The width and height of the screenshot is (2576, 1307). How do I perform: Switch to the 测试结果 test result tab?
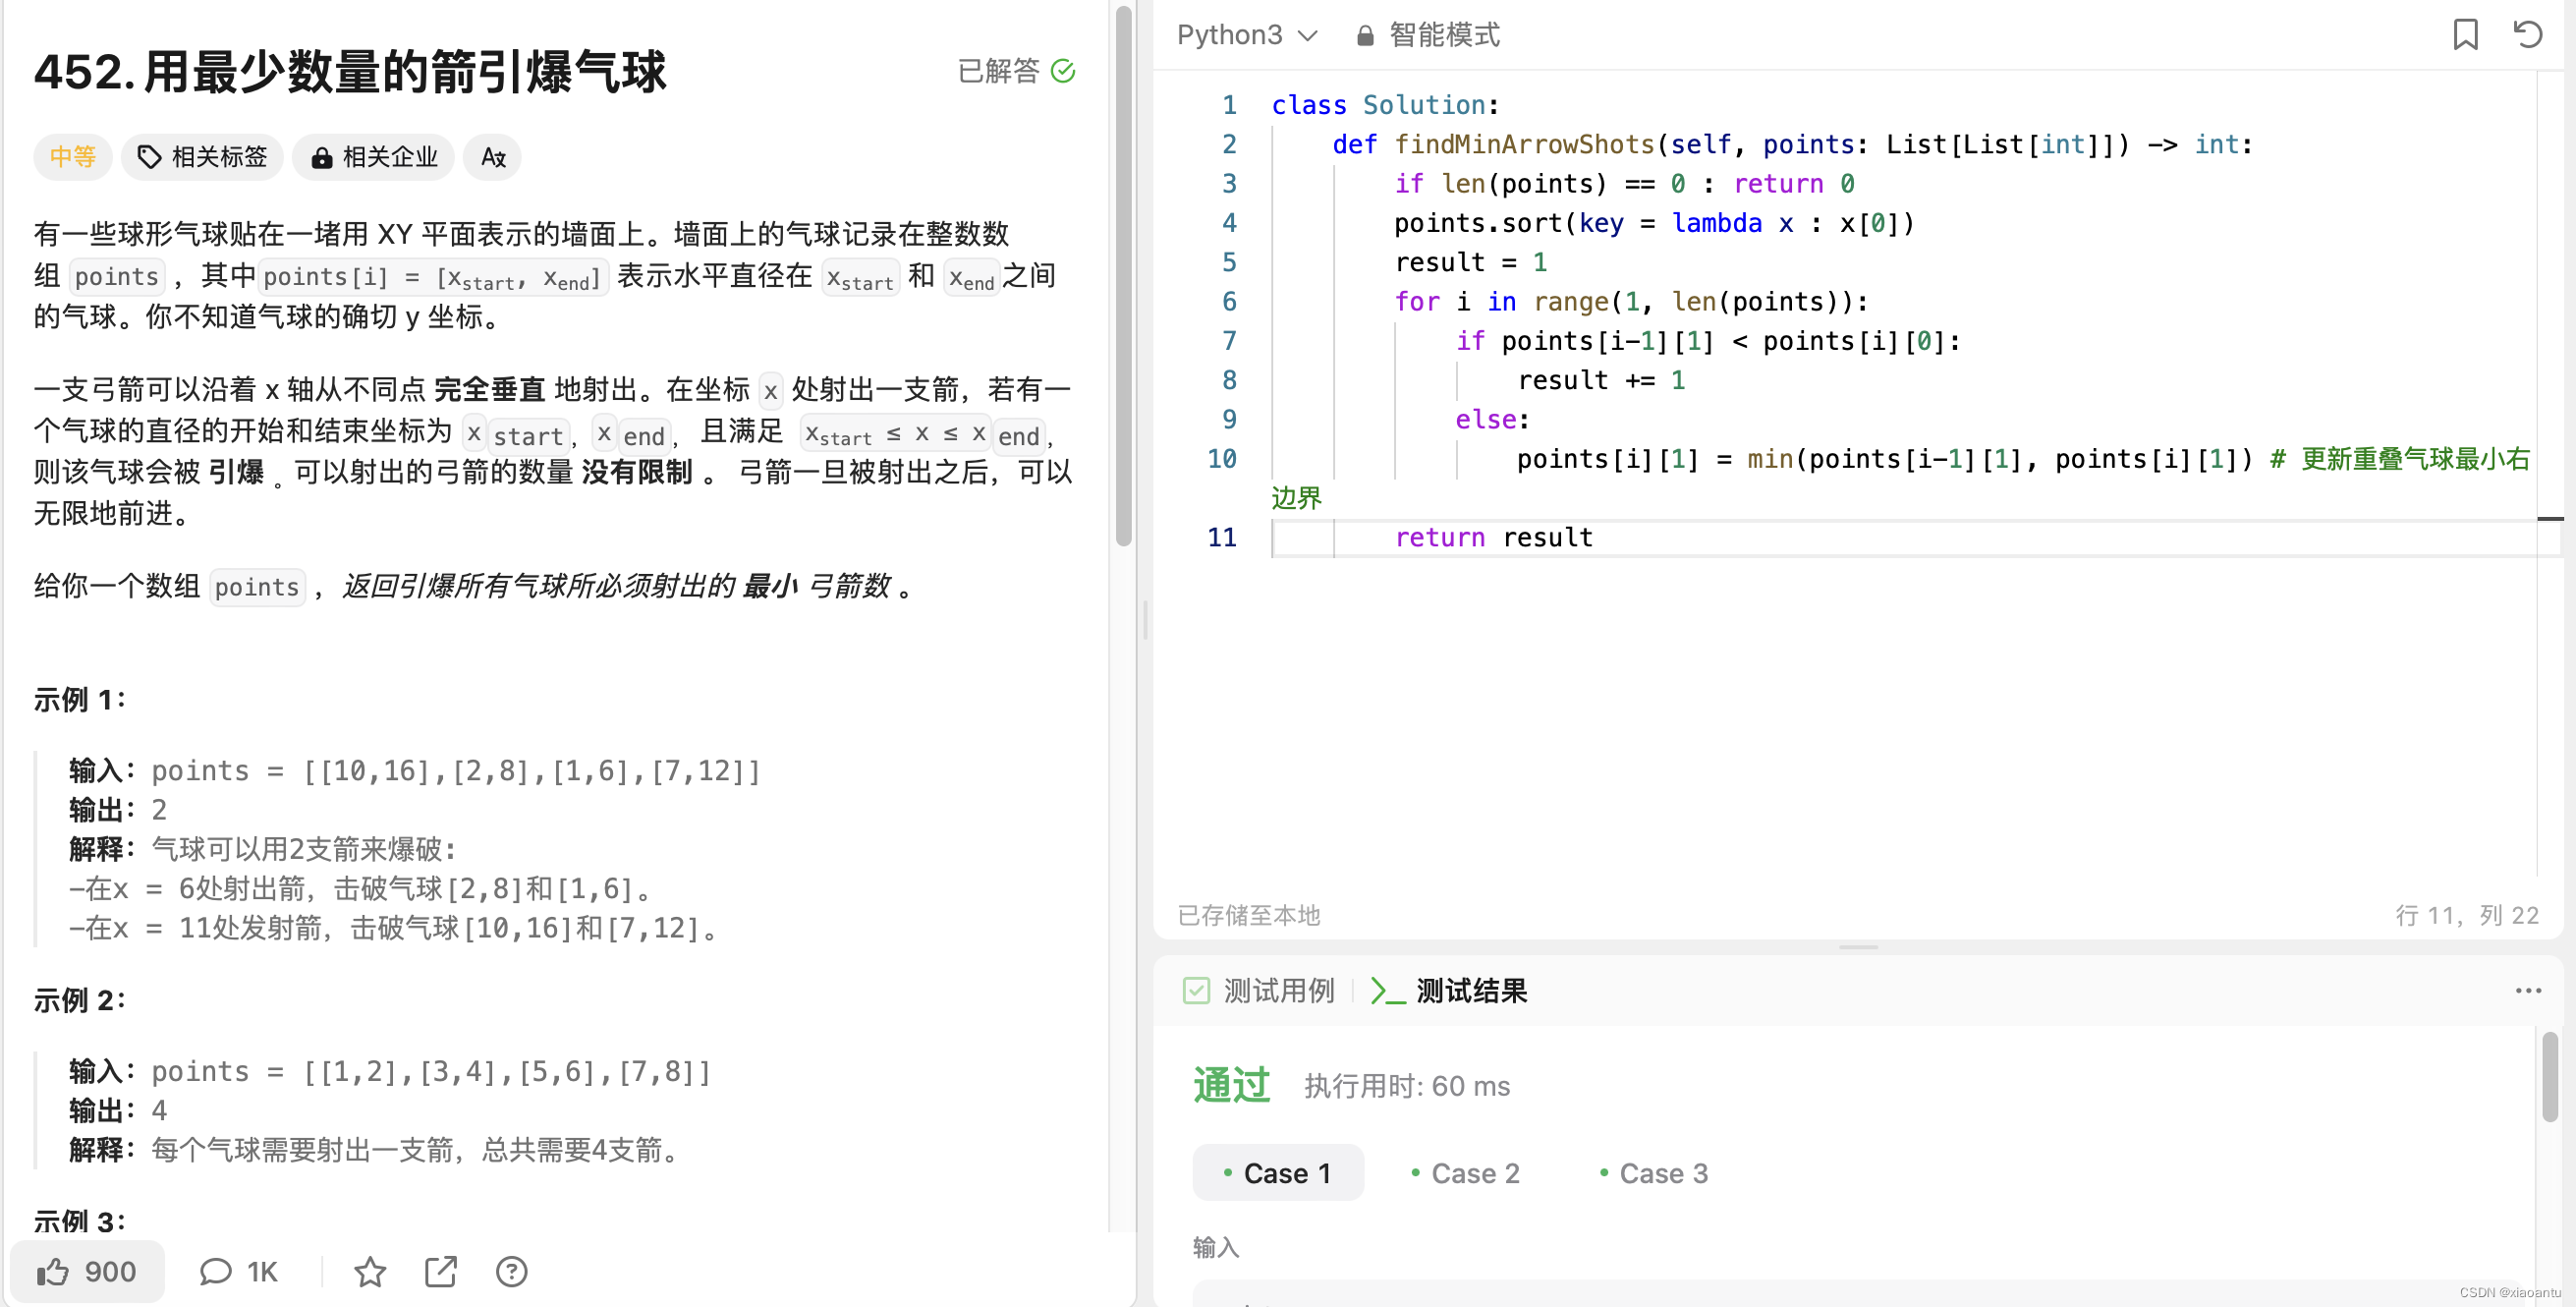click(x=1449, y=990)
